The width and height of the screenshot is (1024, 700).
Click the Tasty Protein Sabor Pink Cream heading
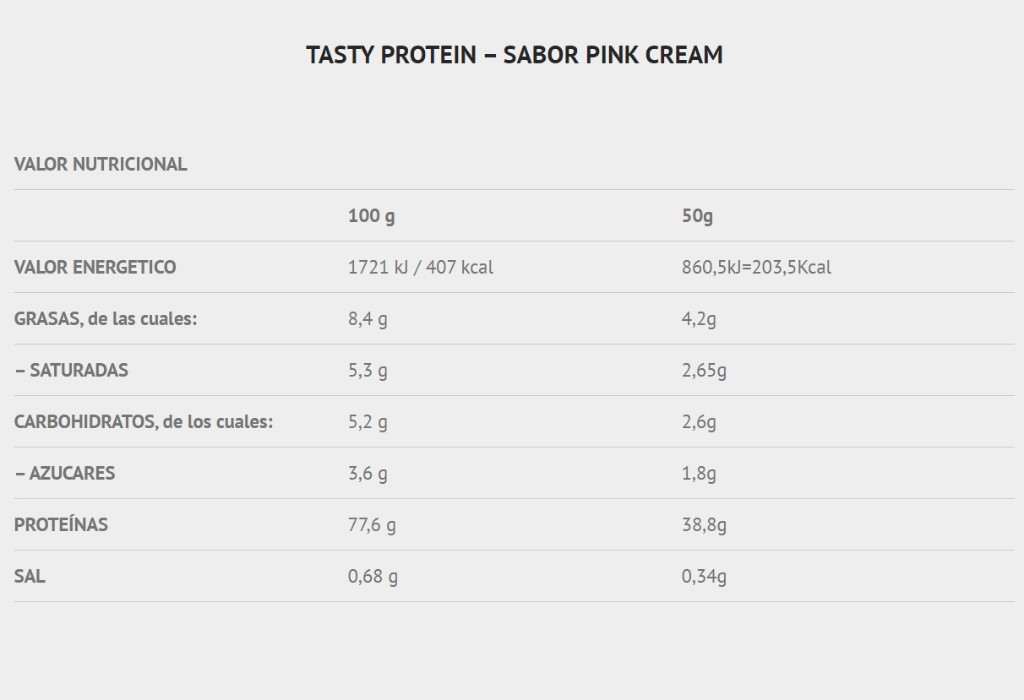pyautogui.click(x=515, y=55)
